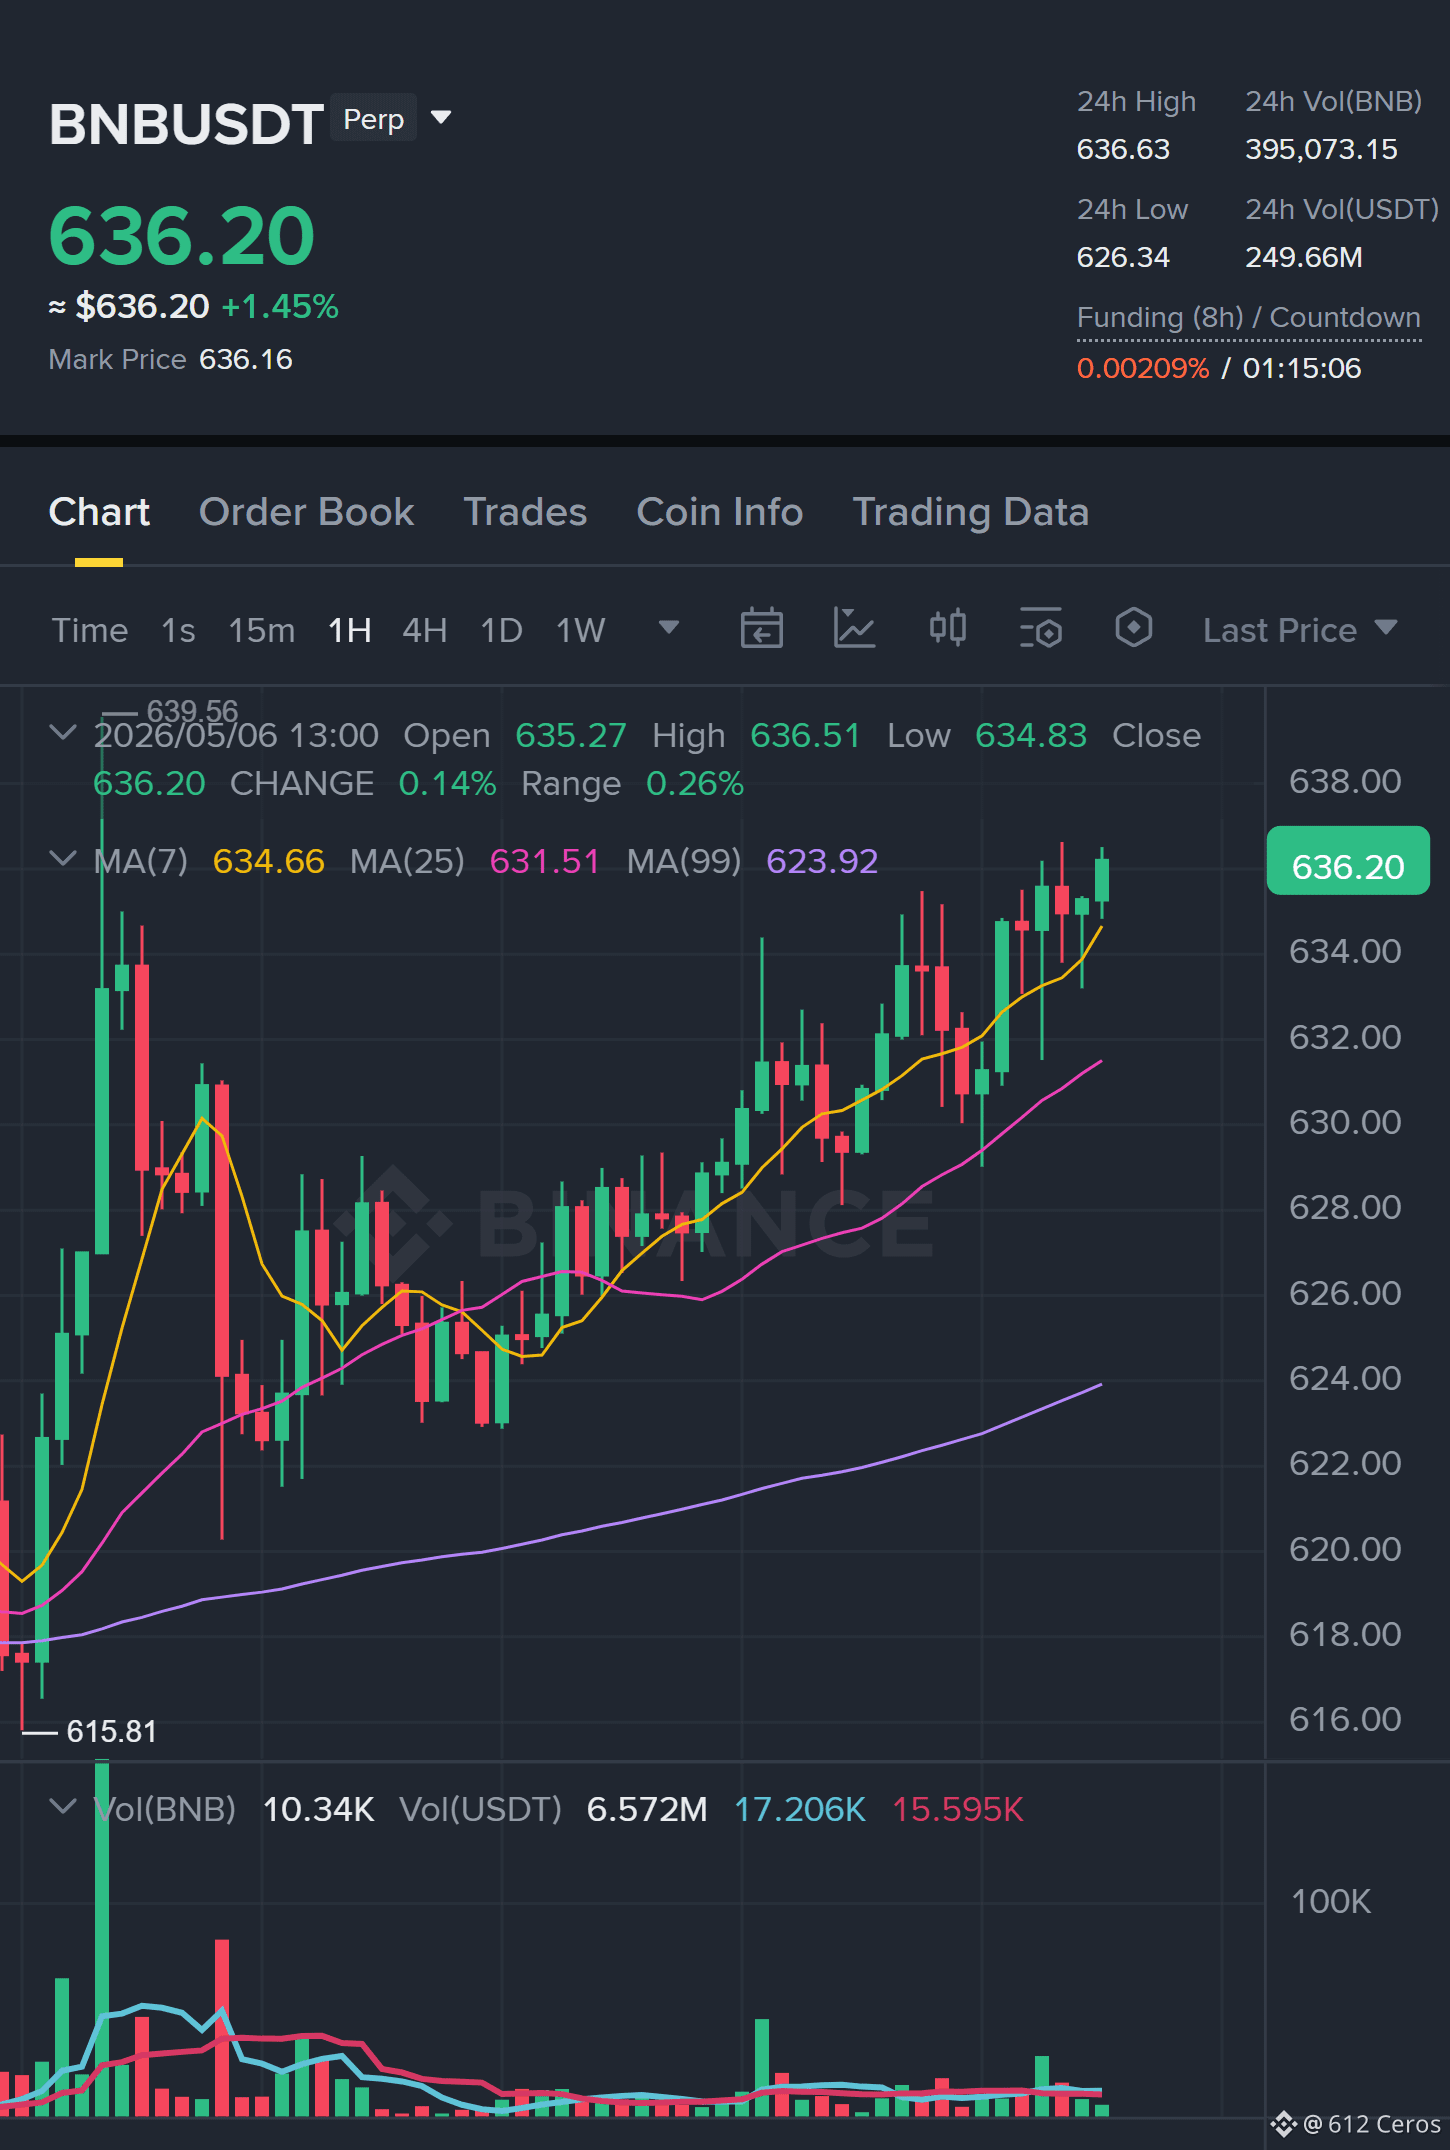This screenshot has height=2150, width=1450.
Task: Switch to the Order Book tab
Action: coord(306,512)
